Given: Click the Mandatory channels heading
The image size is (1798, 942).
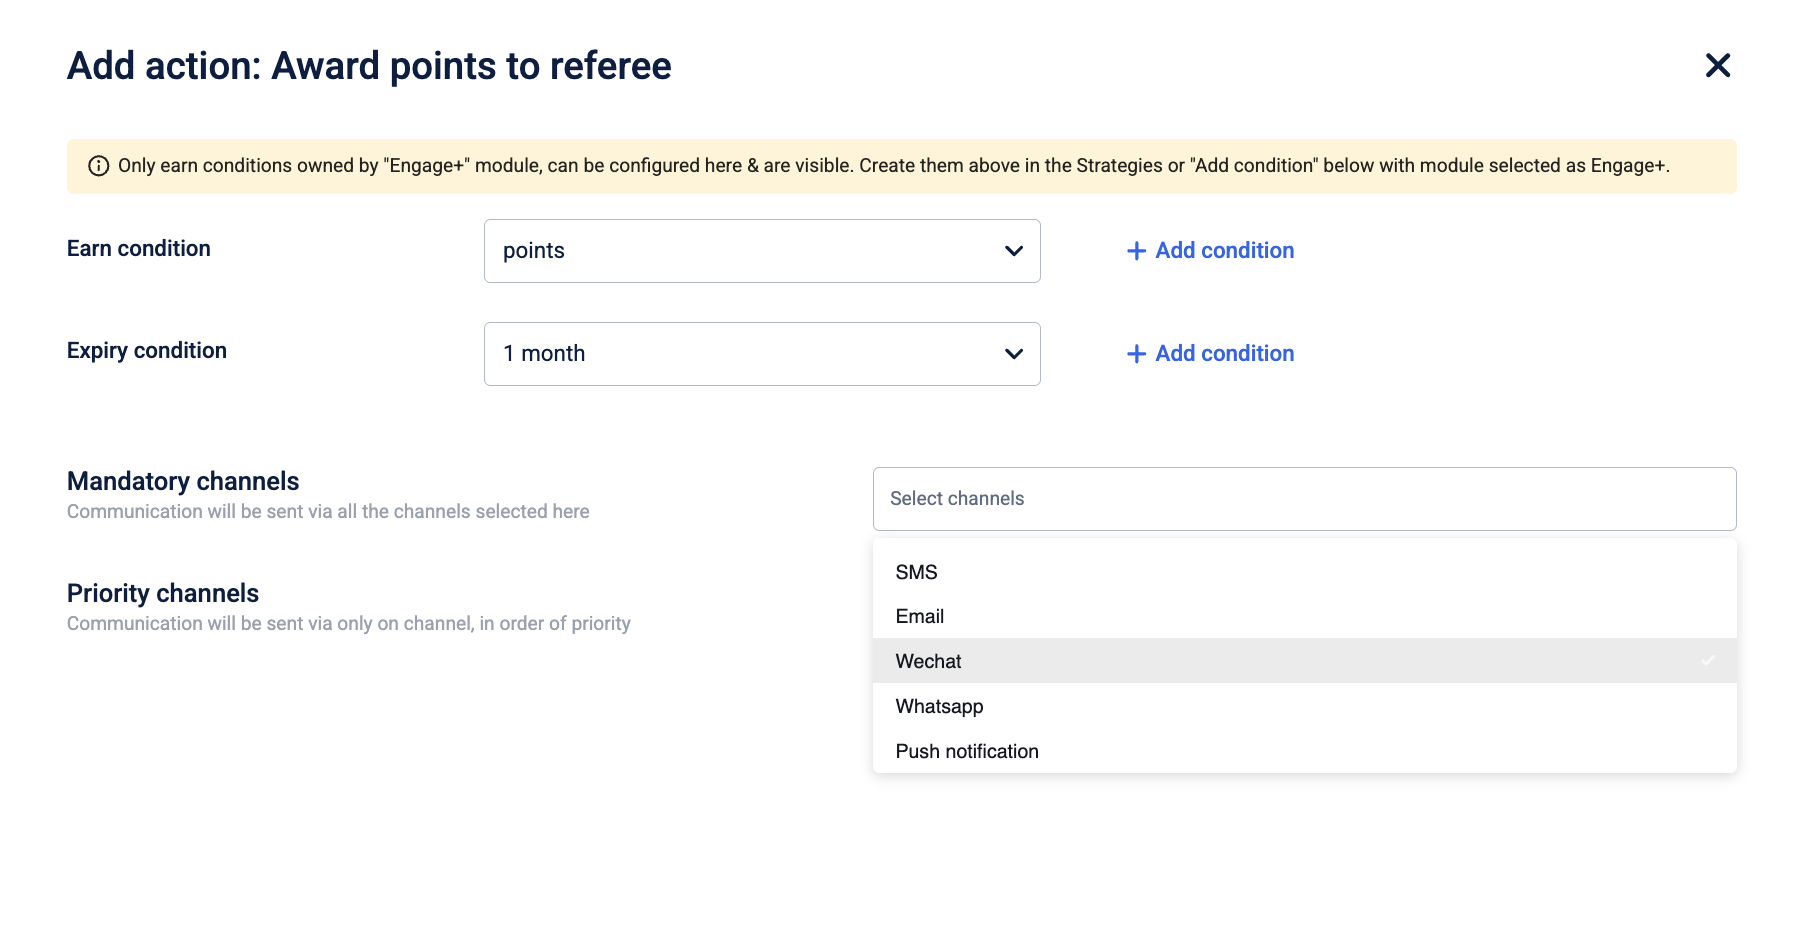Looking at the screenshot, I should tap(183, 481).
